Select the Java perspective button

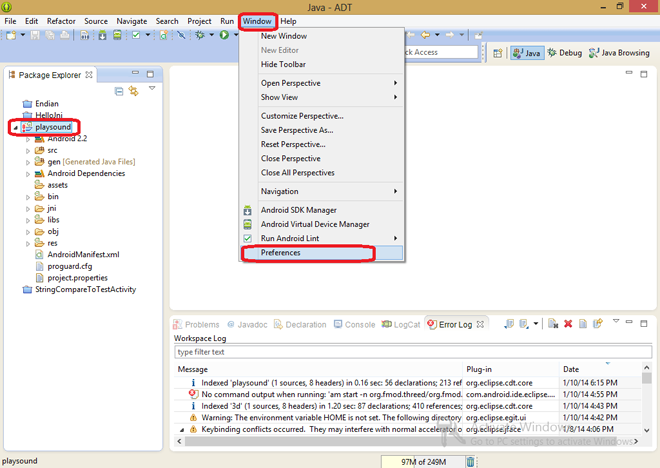click(526, 53)
